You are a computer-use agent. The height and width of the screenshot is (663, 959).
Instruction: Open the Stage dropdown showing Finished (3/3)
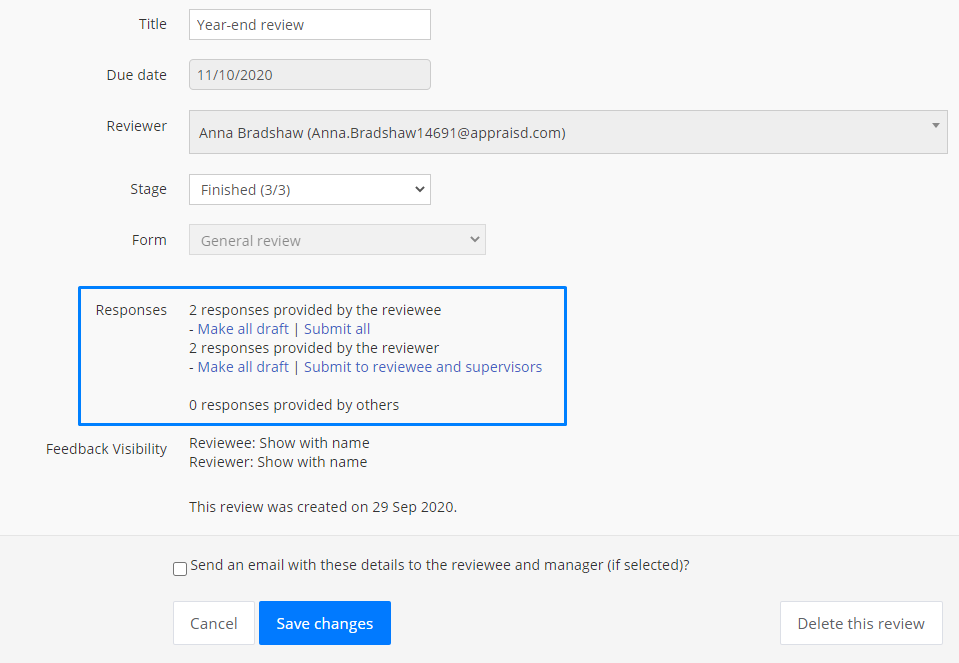309,190
